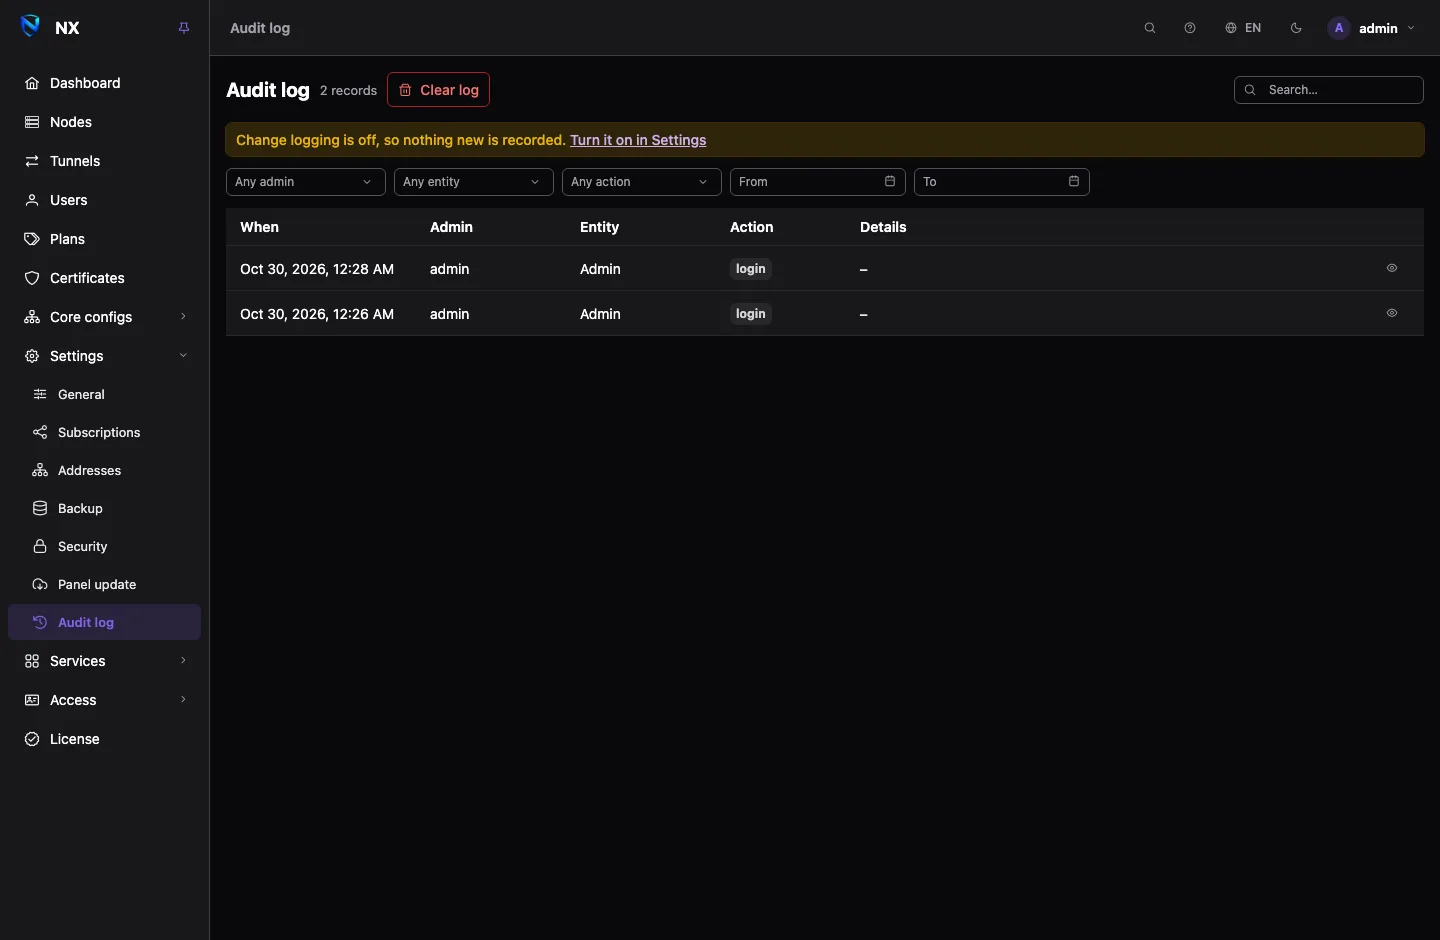
Task: Click the NX shield logo
Action: [31, 27]
